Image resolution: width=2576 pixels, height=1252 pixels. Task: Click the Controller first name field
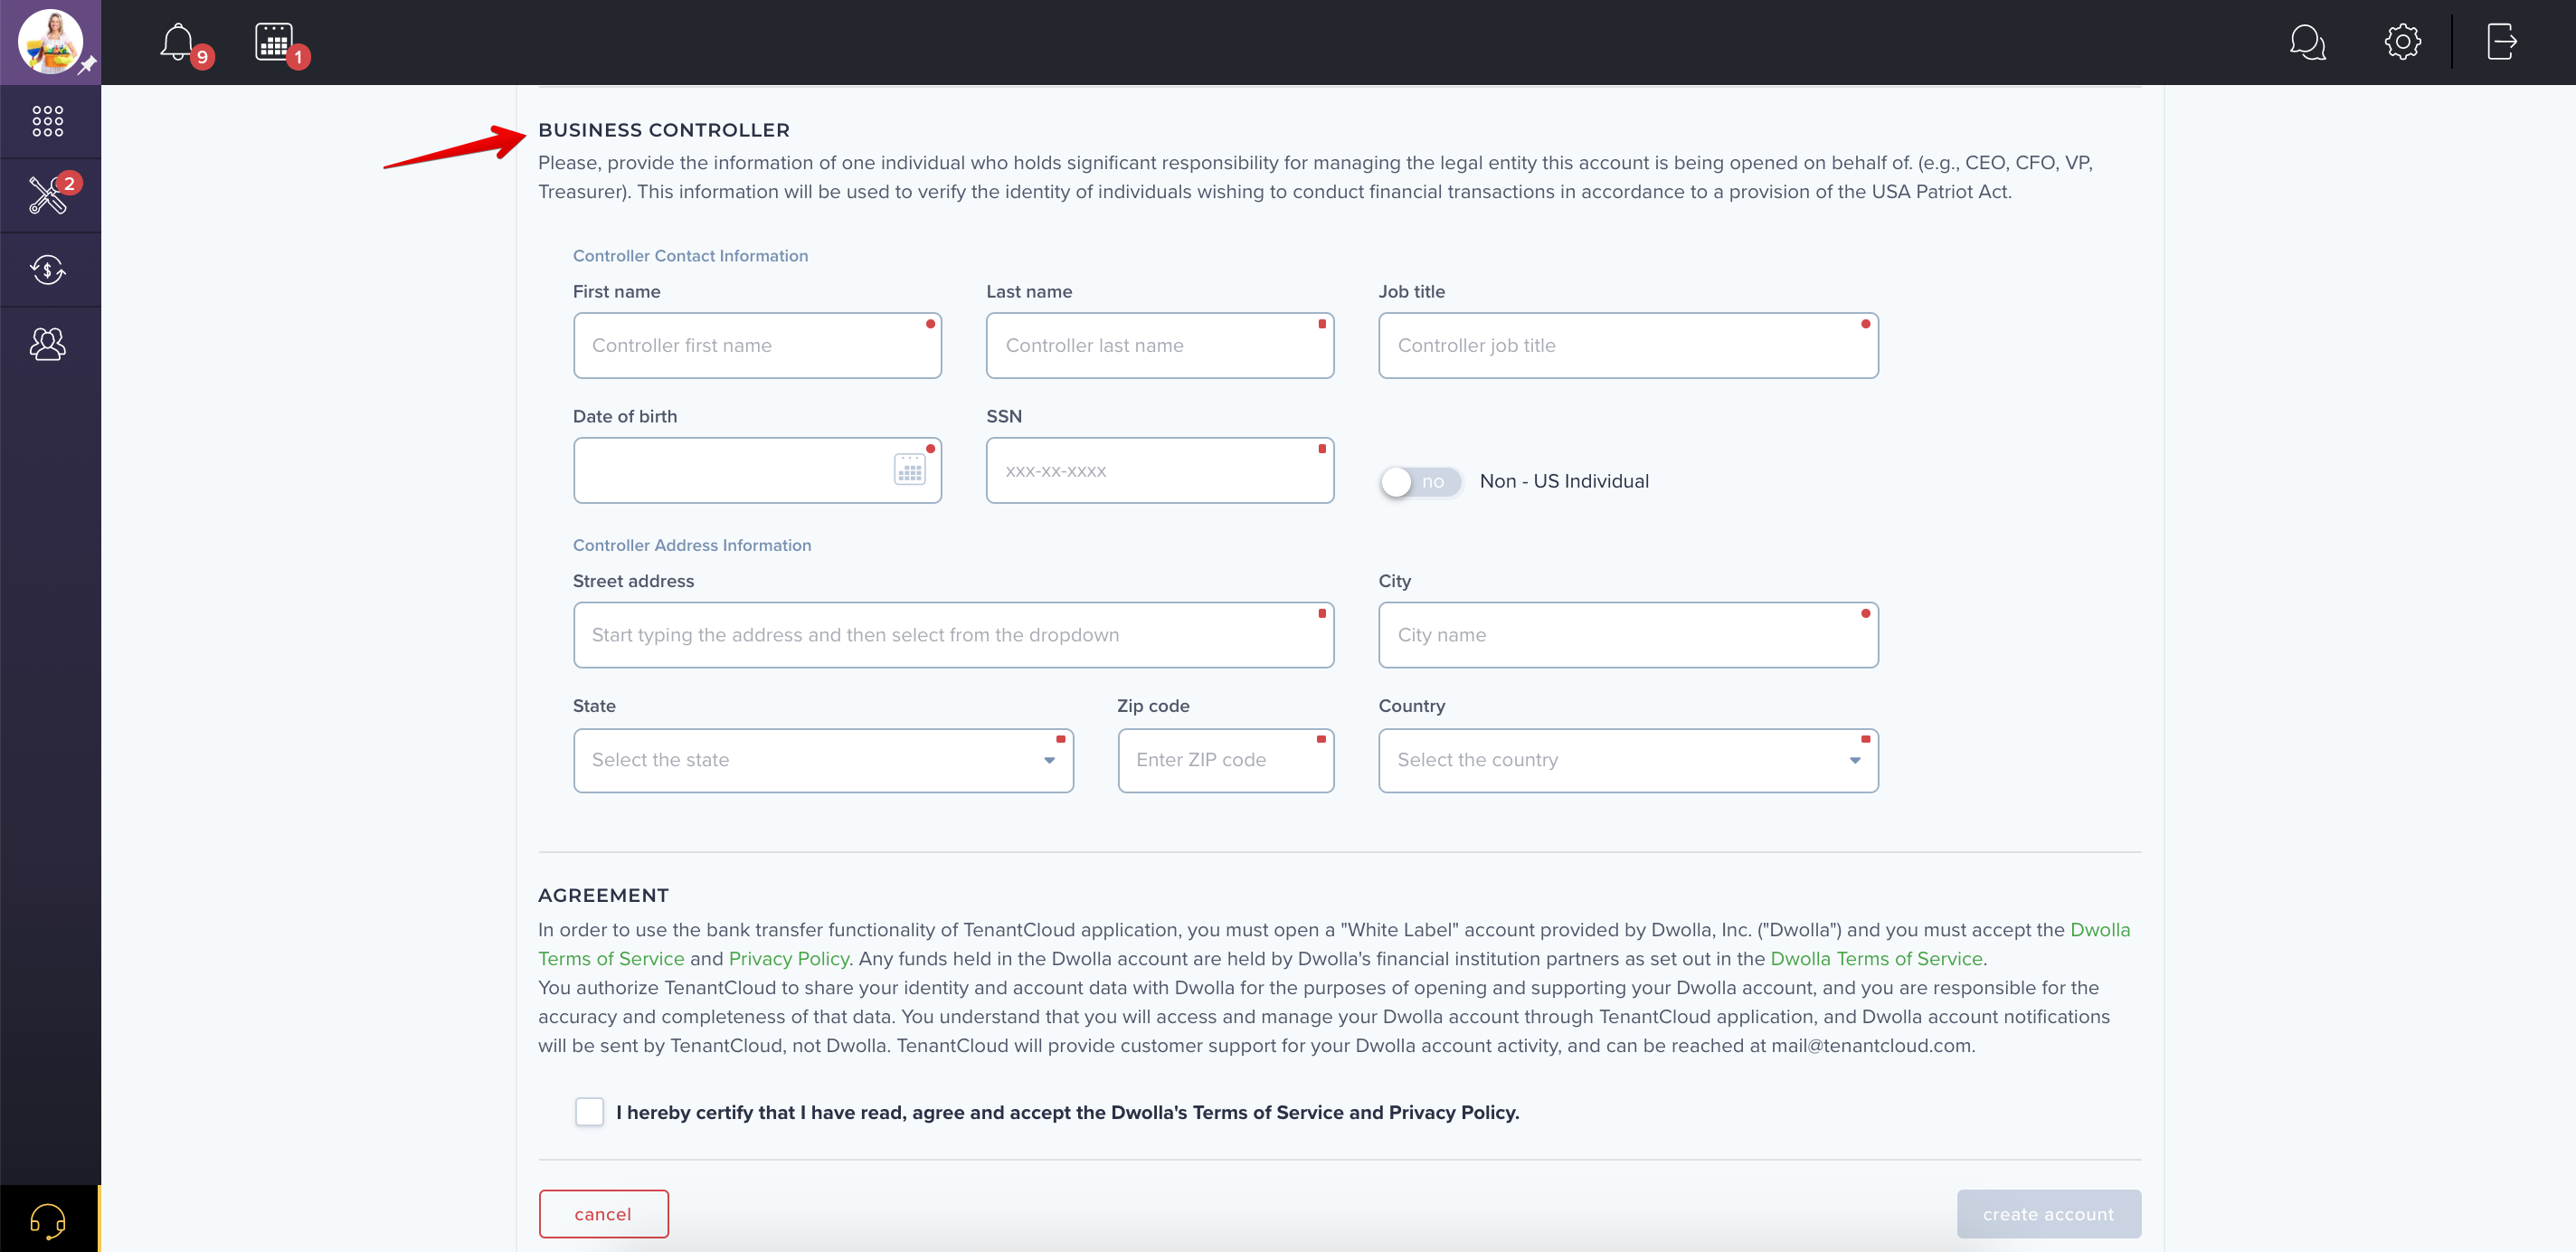[x=757, y=345]
